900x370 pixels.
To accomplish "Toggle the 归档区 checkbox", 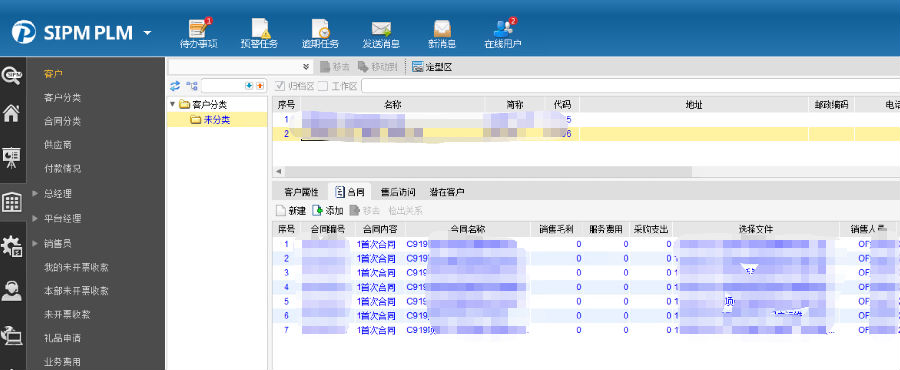I will point(280,86).
